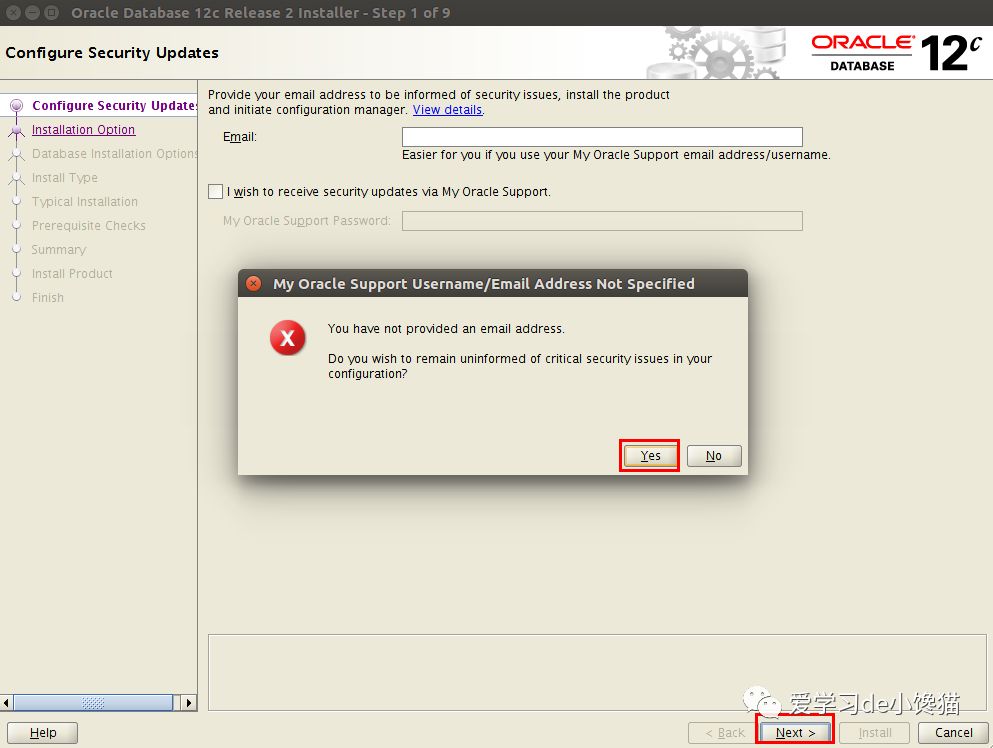Click the Install Product step

(x=72, y=274)
